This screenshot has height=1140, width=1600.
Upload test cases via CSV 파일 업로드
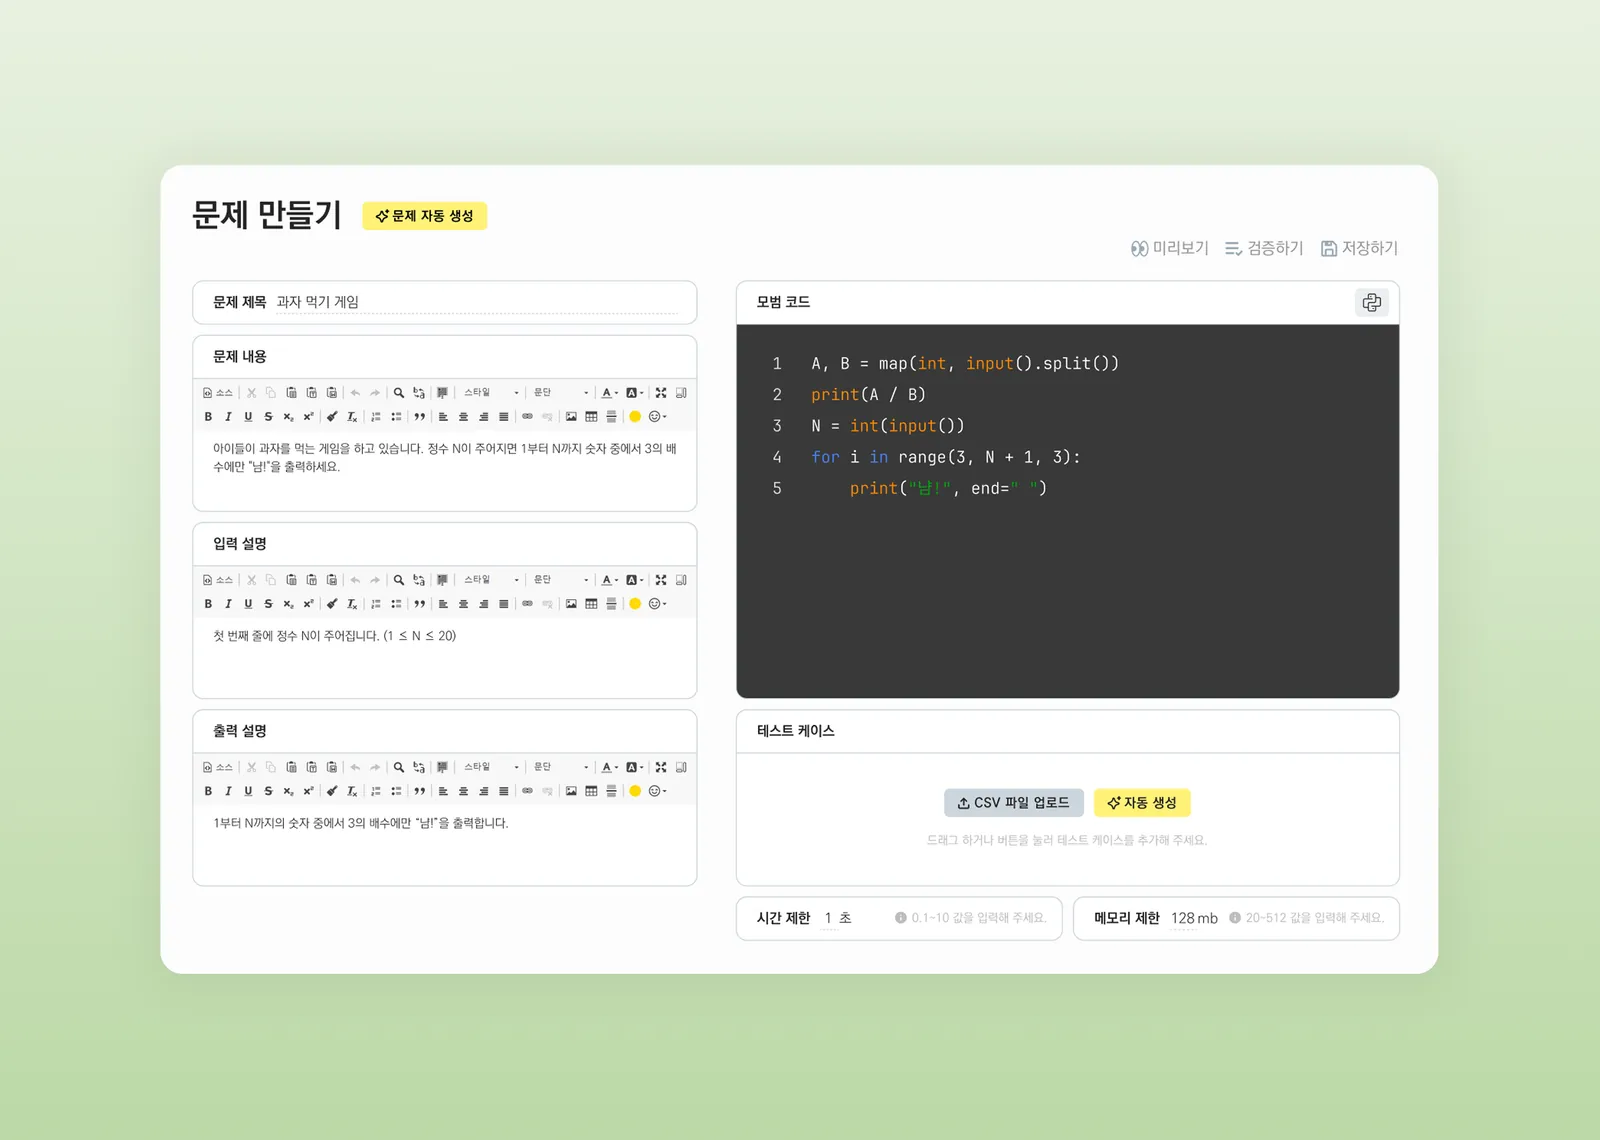click(x=1013, y=803)
